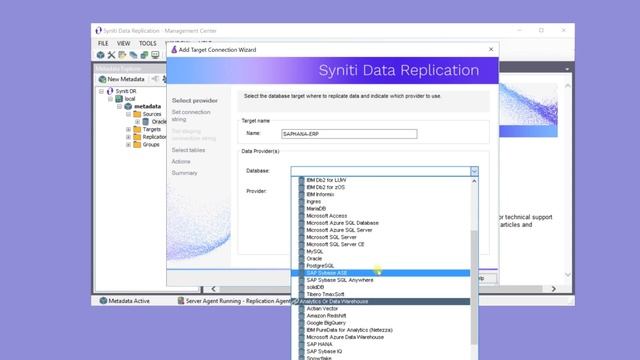Click the cube icon in main toolbar

pos(100,55)
